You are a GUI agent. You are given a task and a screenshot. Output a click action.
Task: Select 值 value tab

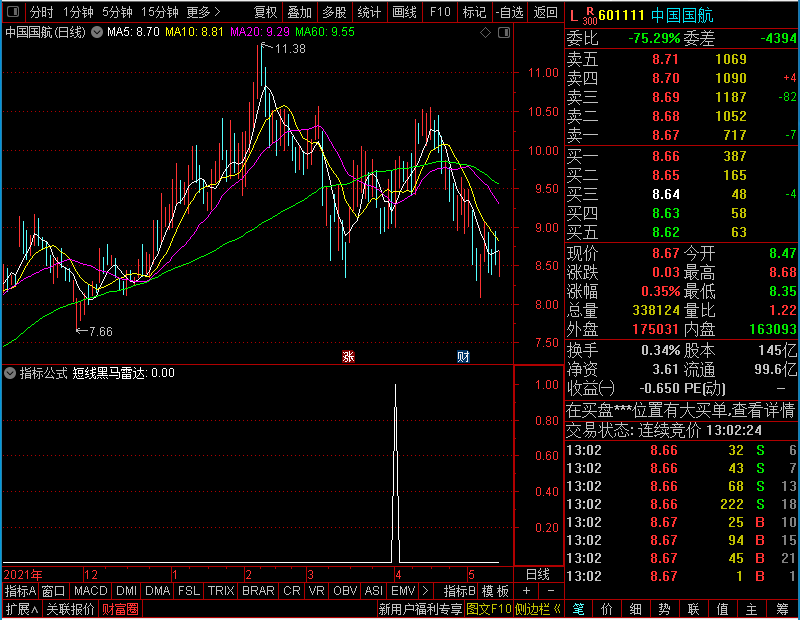click(x=722, y=609)
